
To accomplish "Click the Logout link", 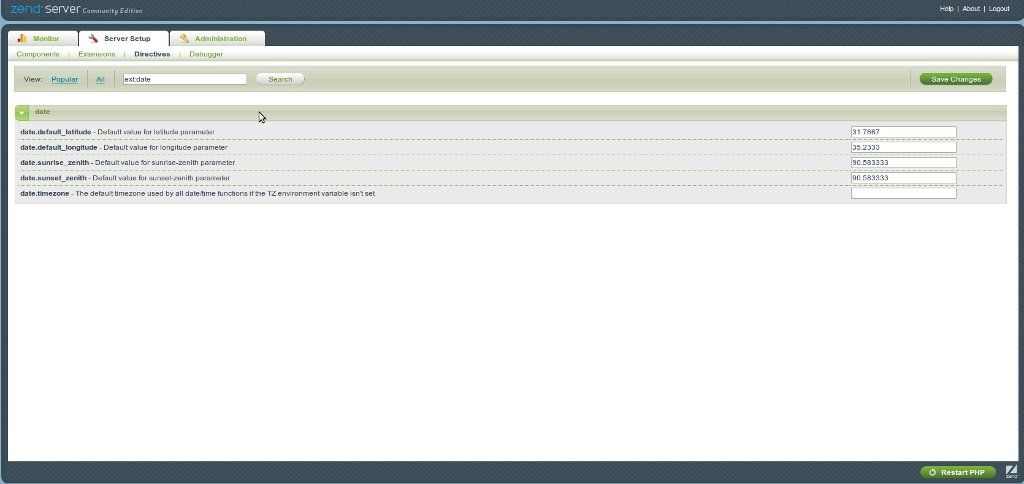I will pos(999,8).
